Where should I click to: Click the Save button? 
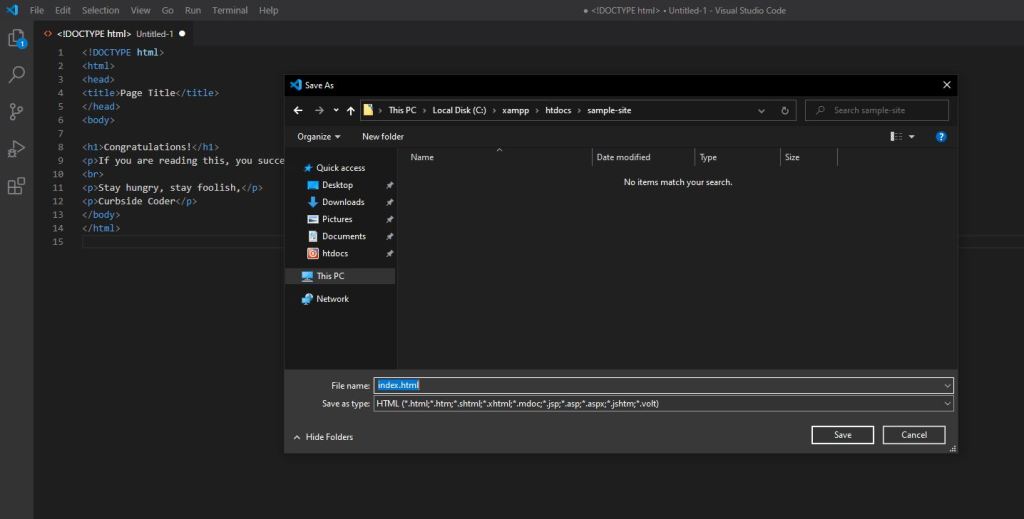tap(843, 435)
